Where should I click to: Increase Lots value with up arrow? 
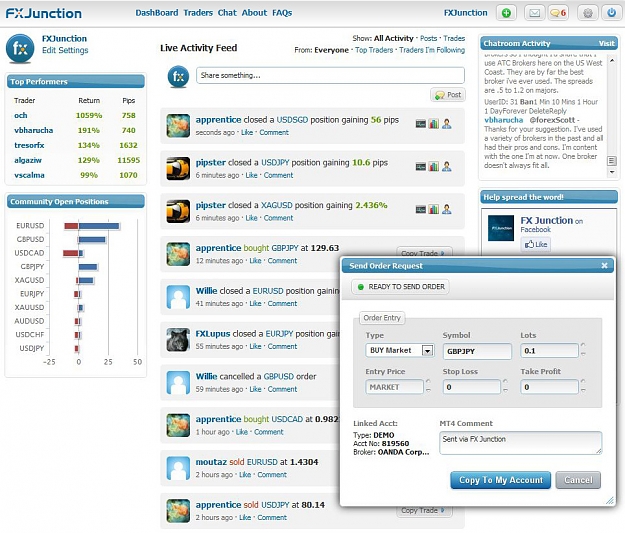click(583, 345)
